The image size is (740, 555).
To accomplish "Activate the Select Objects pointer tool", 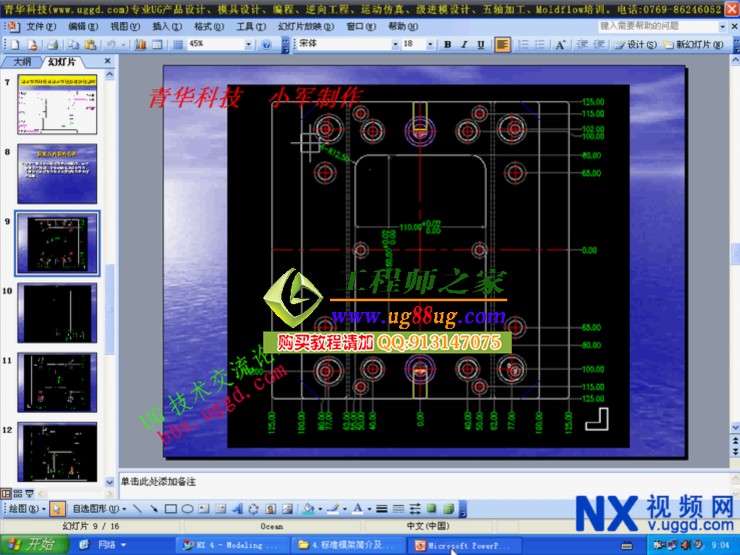I will click(x=57, y=509).
